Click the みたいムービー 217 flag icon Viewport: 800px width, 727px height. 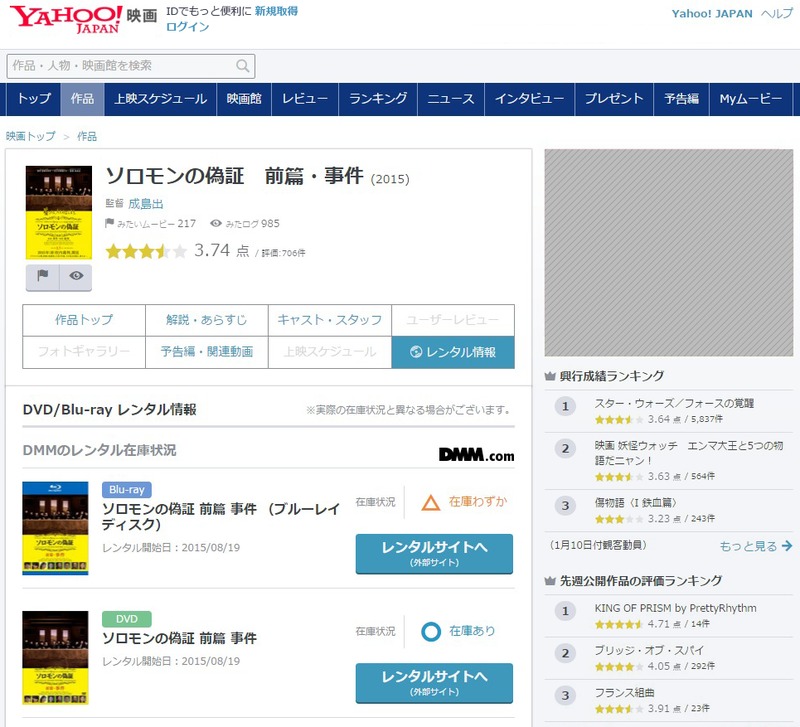tap(109, 223)
